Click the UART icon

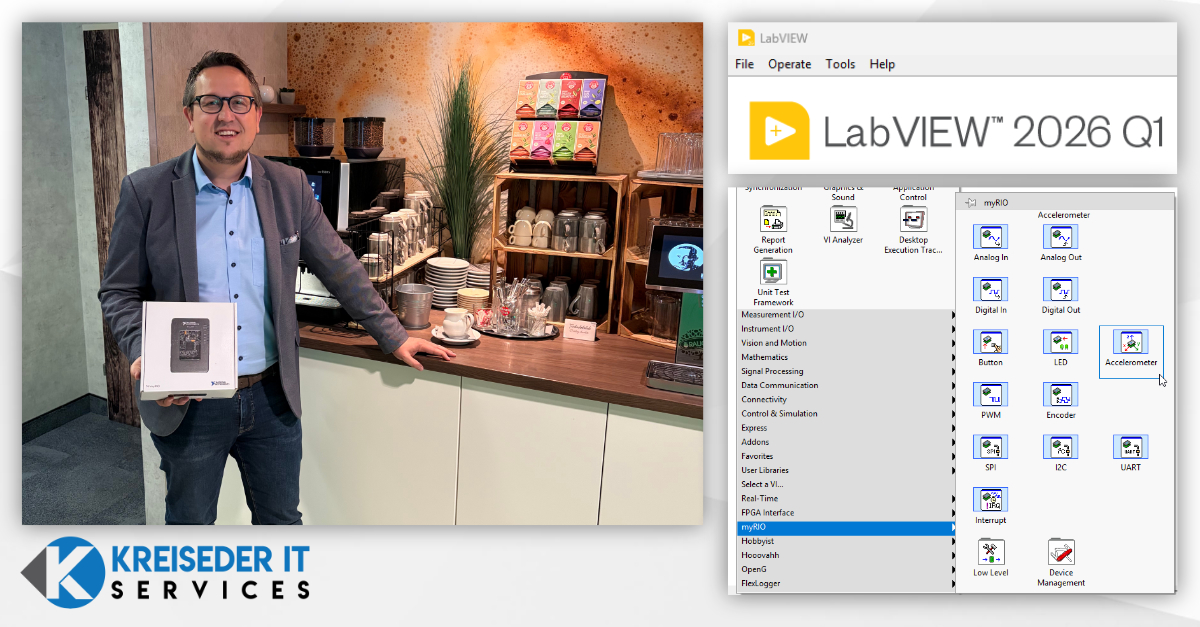pyautogui.click(x=1130, y=447)
